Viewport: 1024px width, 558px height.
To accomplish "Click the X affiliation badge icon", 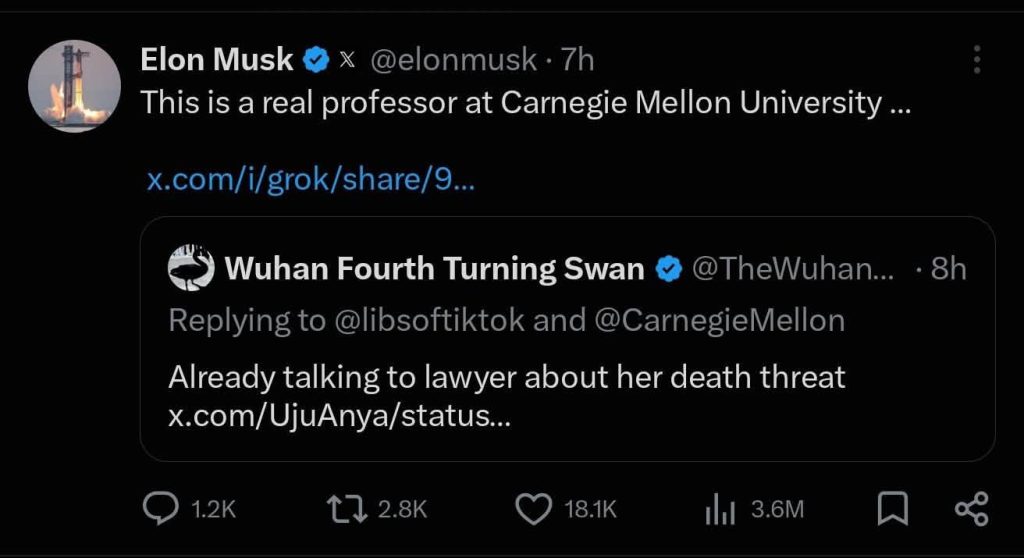I will pyautogui.click(x=347, y=61).
